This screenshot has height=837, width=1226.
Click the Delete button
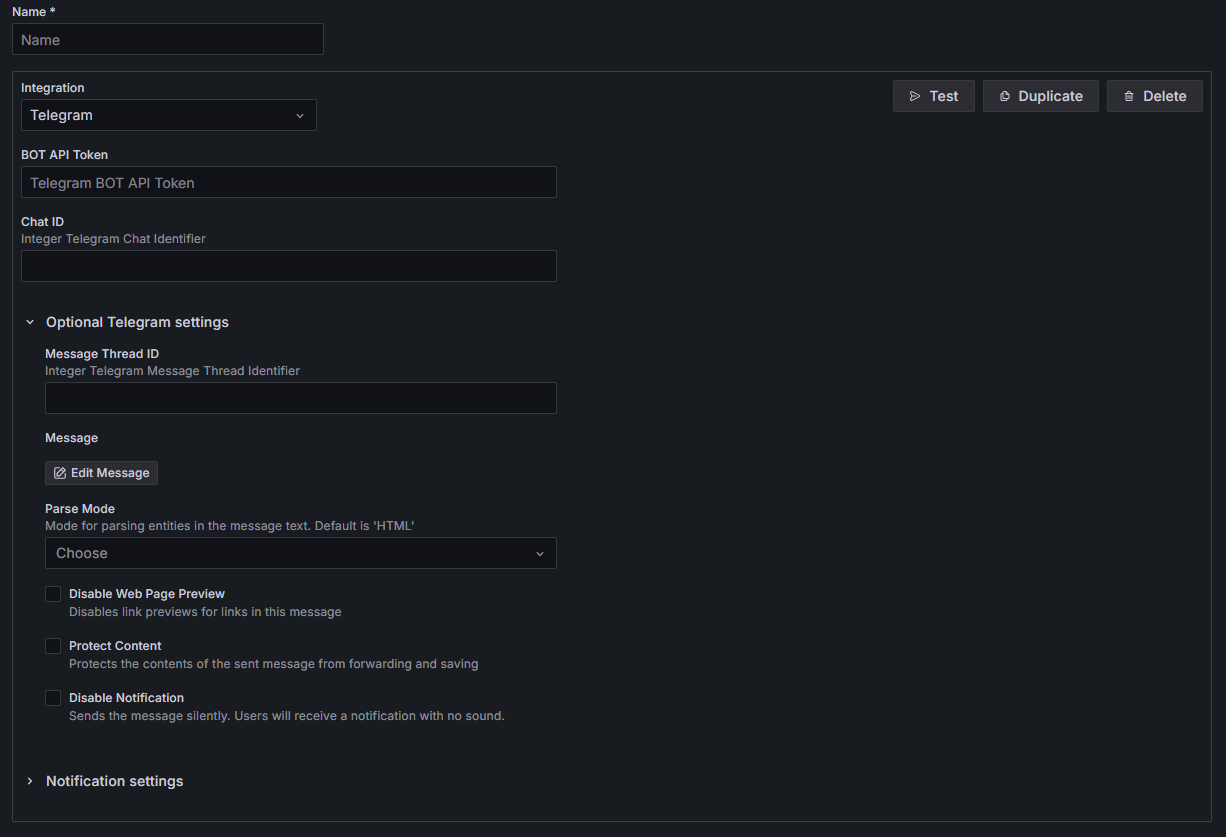pos(1155,96)
